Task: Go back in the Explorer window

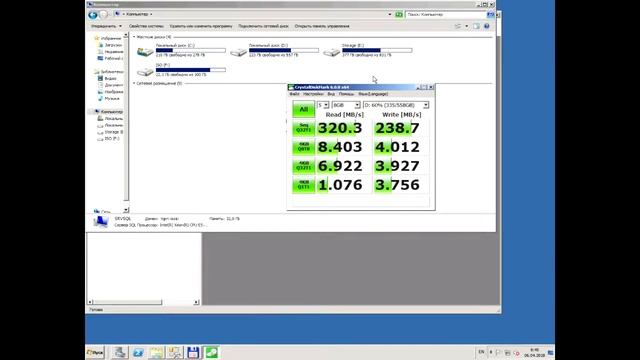Action: 93,15
